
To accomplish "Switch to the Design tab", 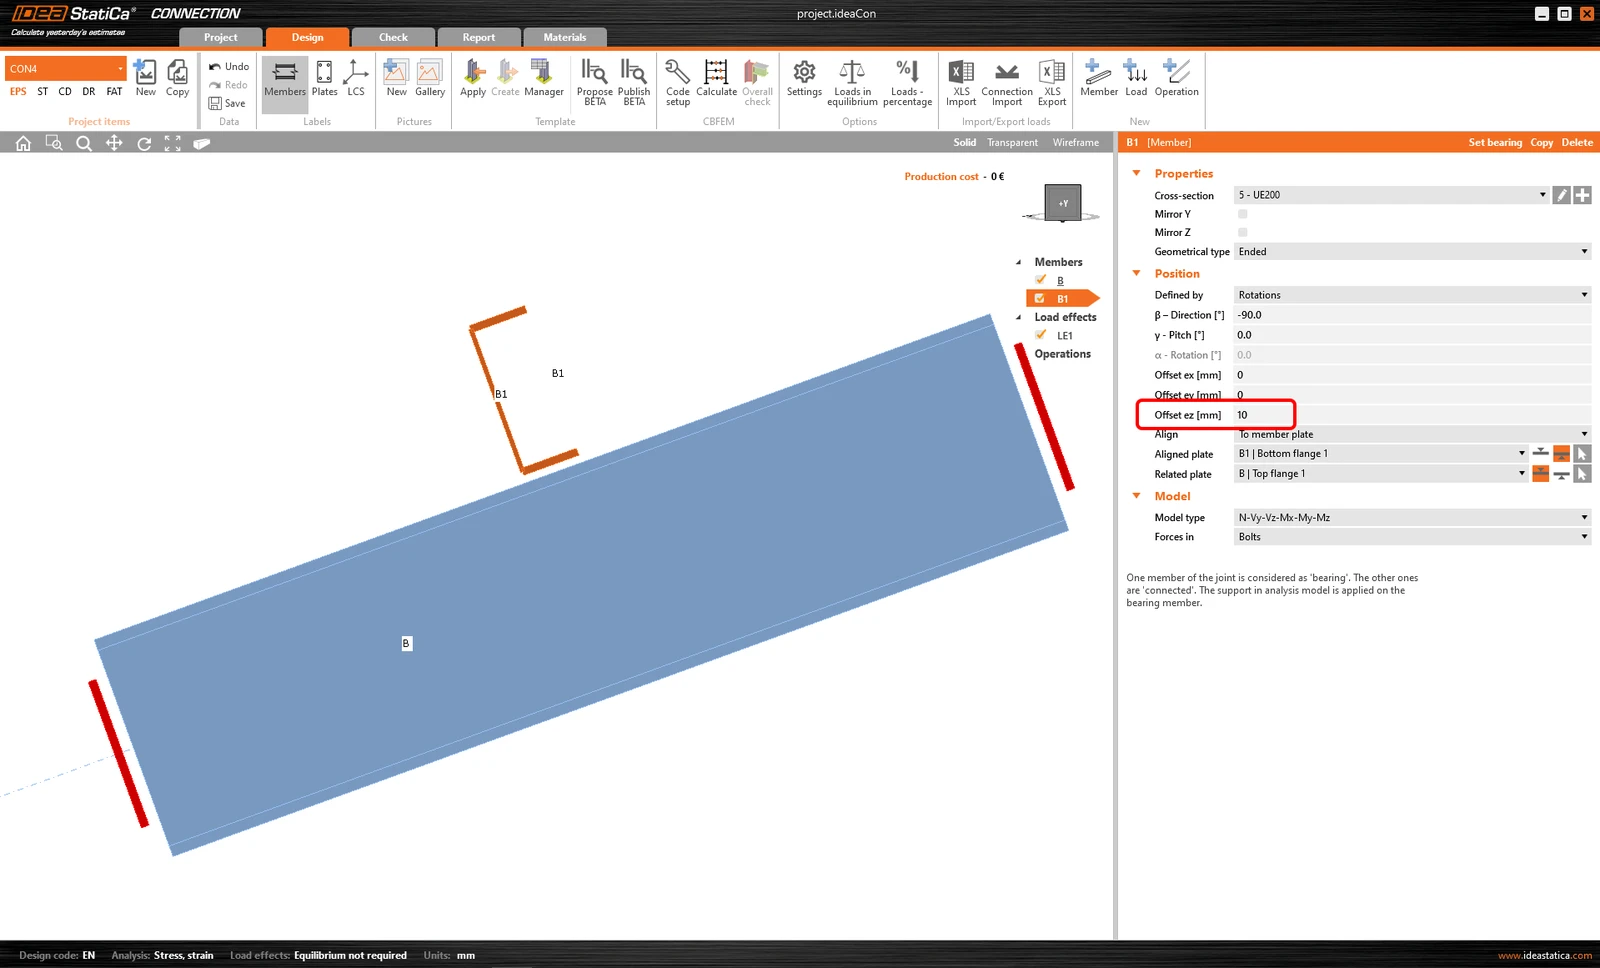I will [x=307, y=37].
